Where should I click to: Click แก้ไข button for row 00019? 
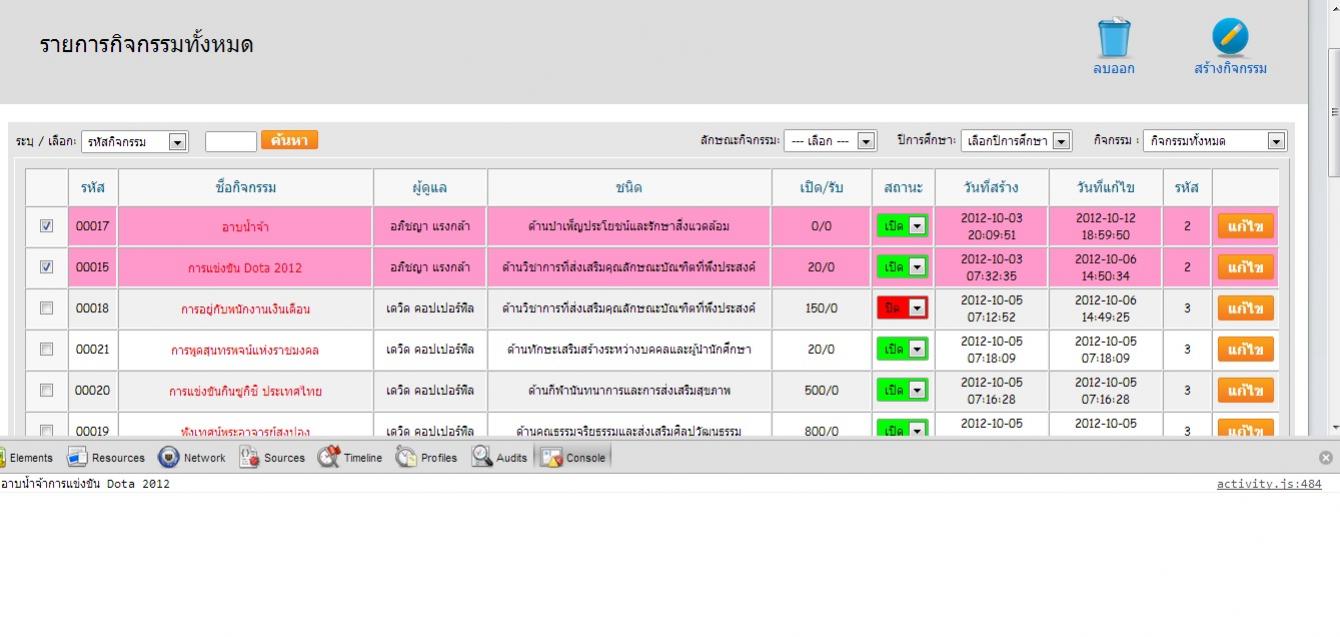pos(1245,429)
